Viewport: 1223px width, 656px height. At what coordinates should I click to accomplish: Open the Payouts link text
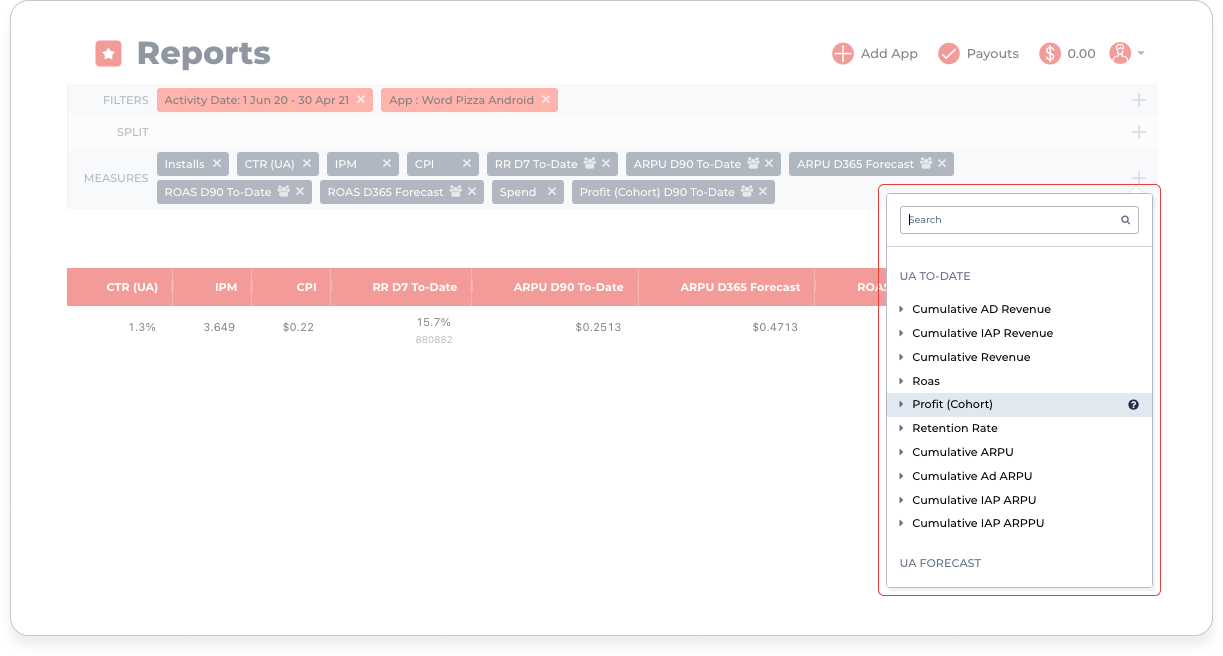[x=993, y=54]
